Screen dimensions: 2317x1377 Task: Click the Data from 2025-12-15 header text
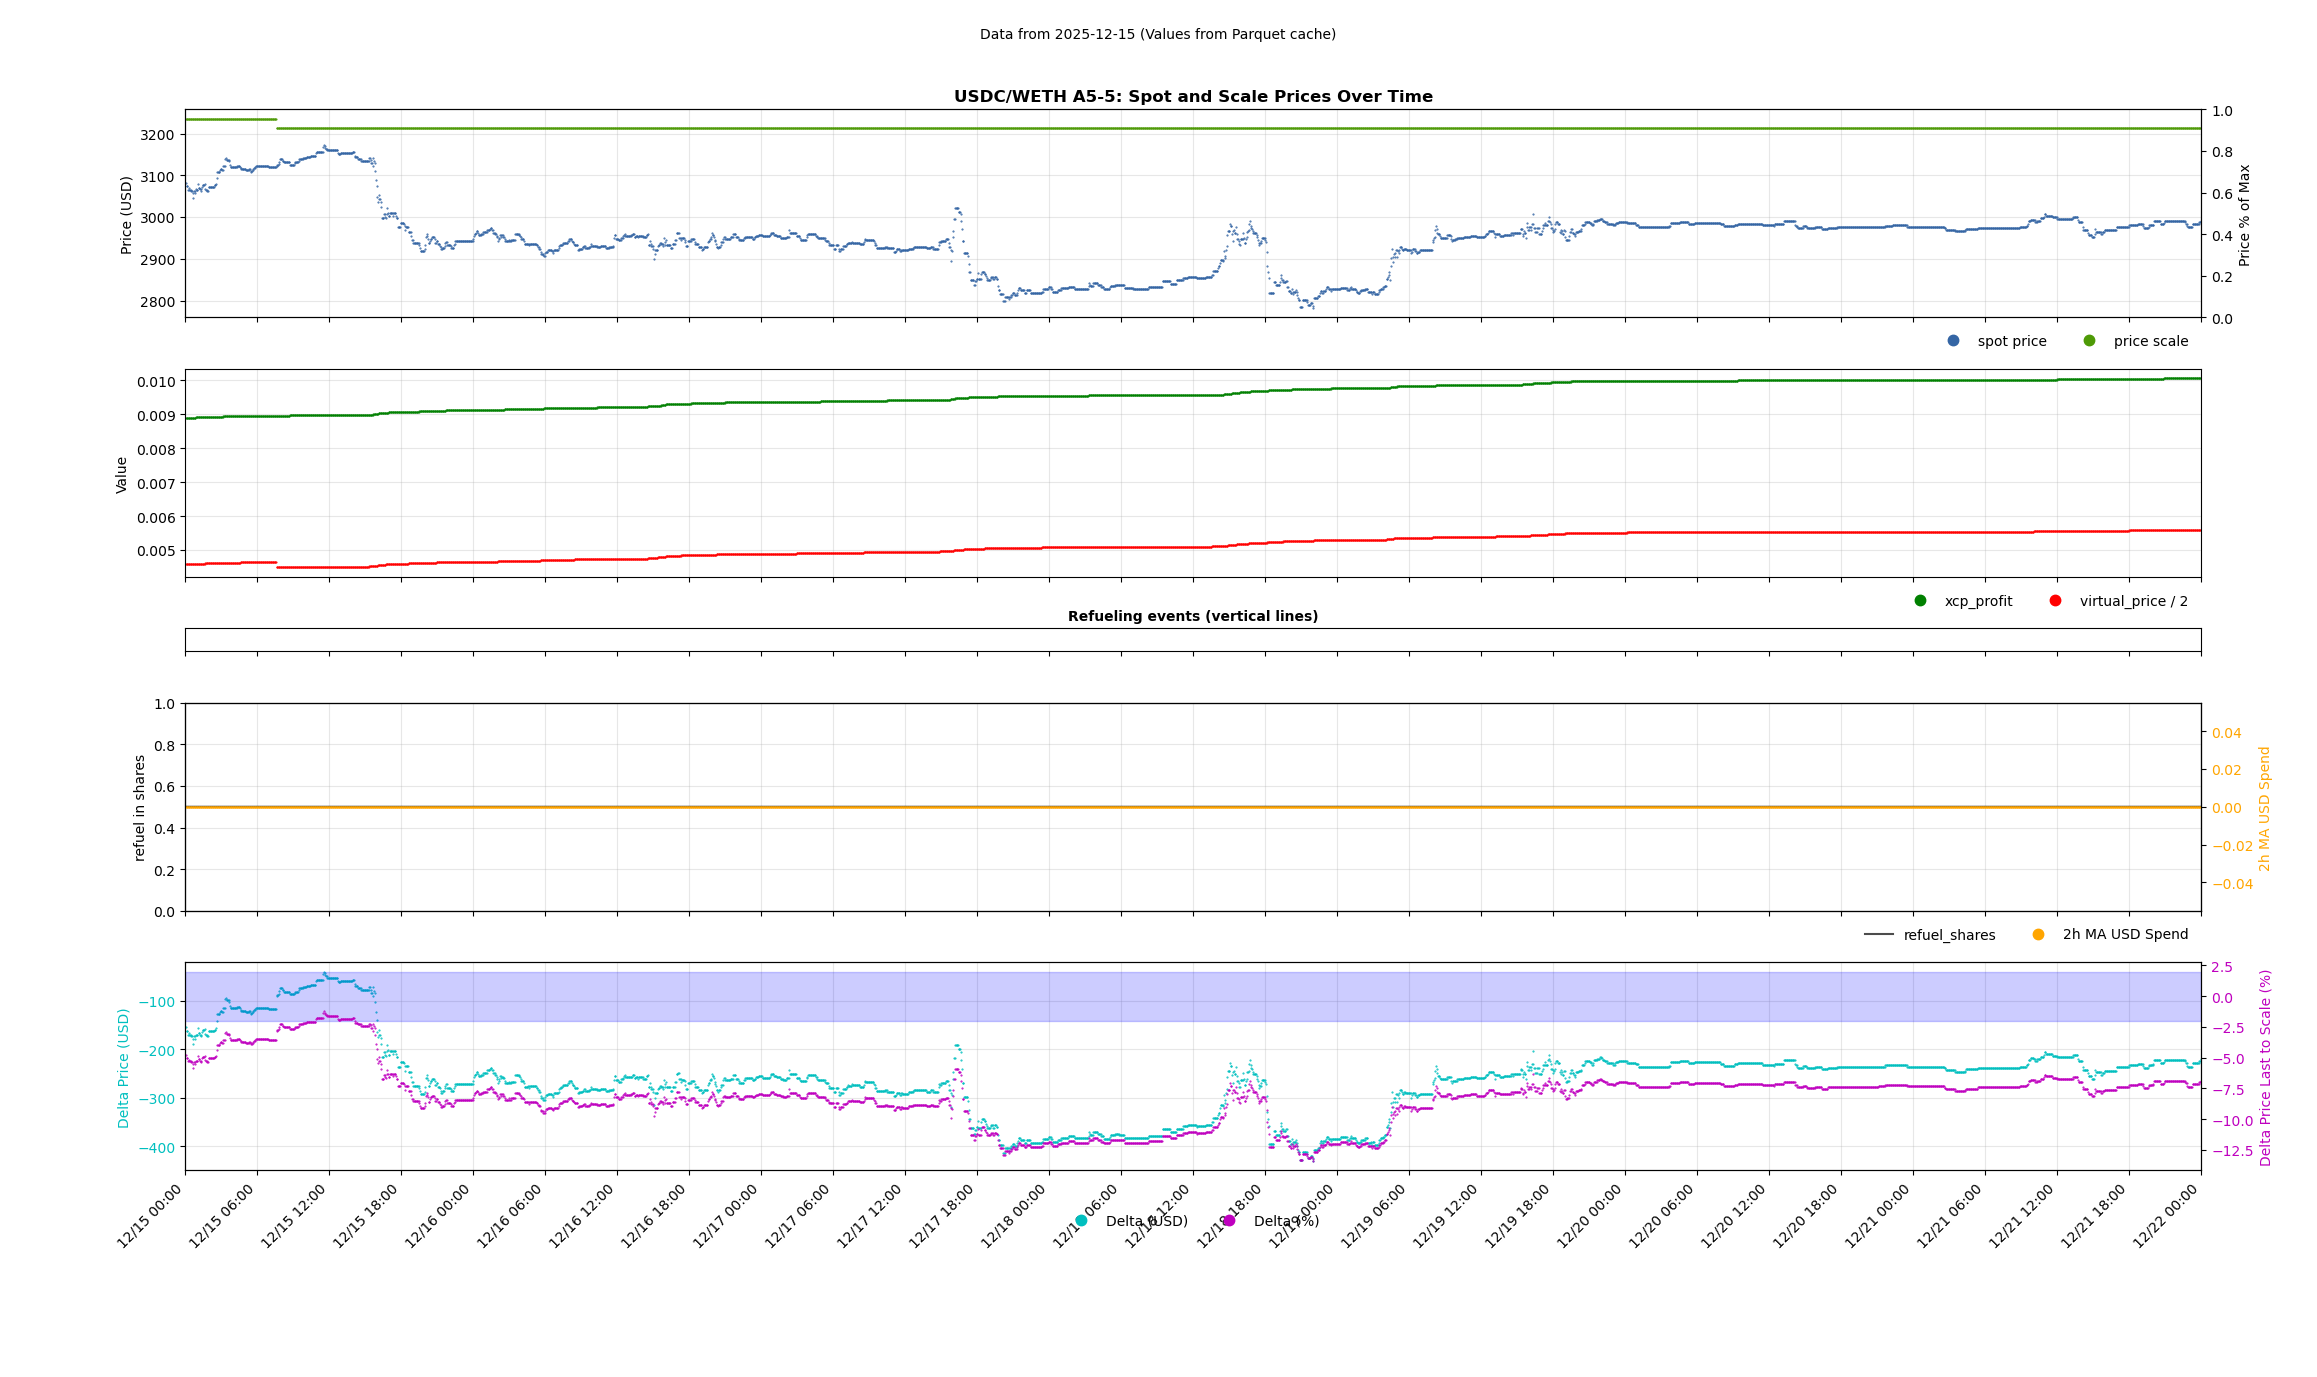pos(1157,34)
